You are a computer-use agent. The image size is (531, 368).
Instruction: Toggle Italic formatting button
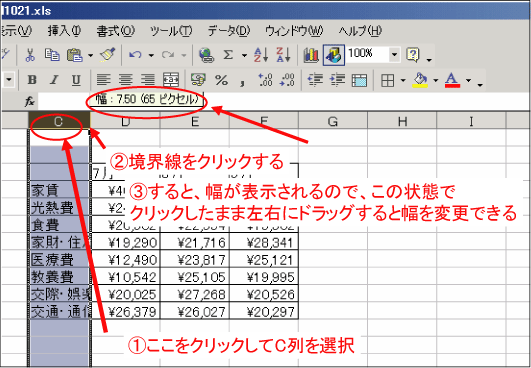54,80
